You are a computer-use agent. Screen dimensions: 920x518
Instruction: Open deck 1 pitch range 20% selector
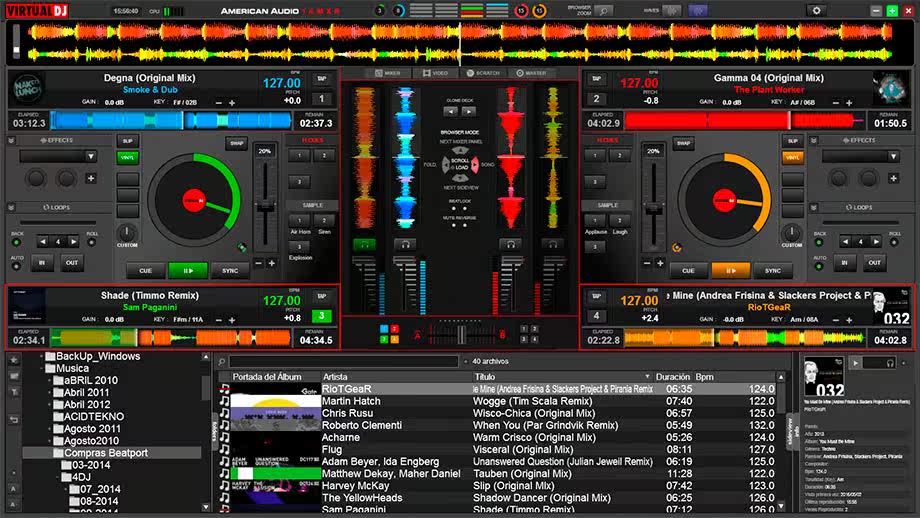pos(265,151)
